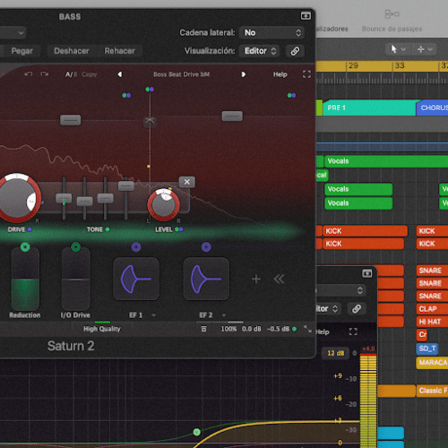This screenshot has height=448, width=448.
Task: Remove the band with the X button
Action: (x=187, y=182)
